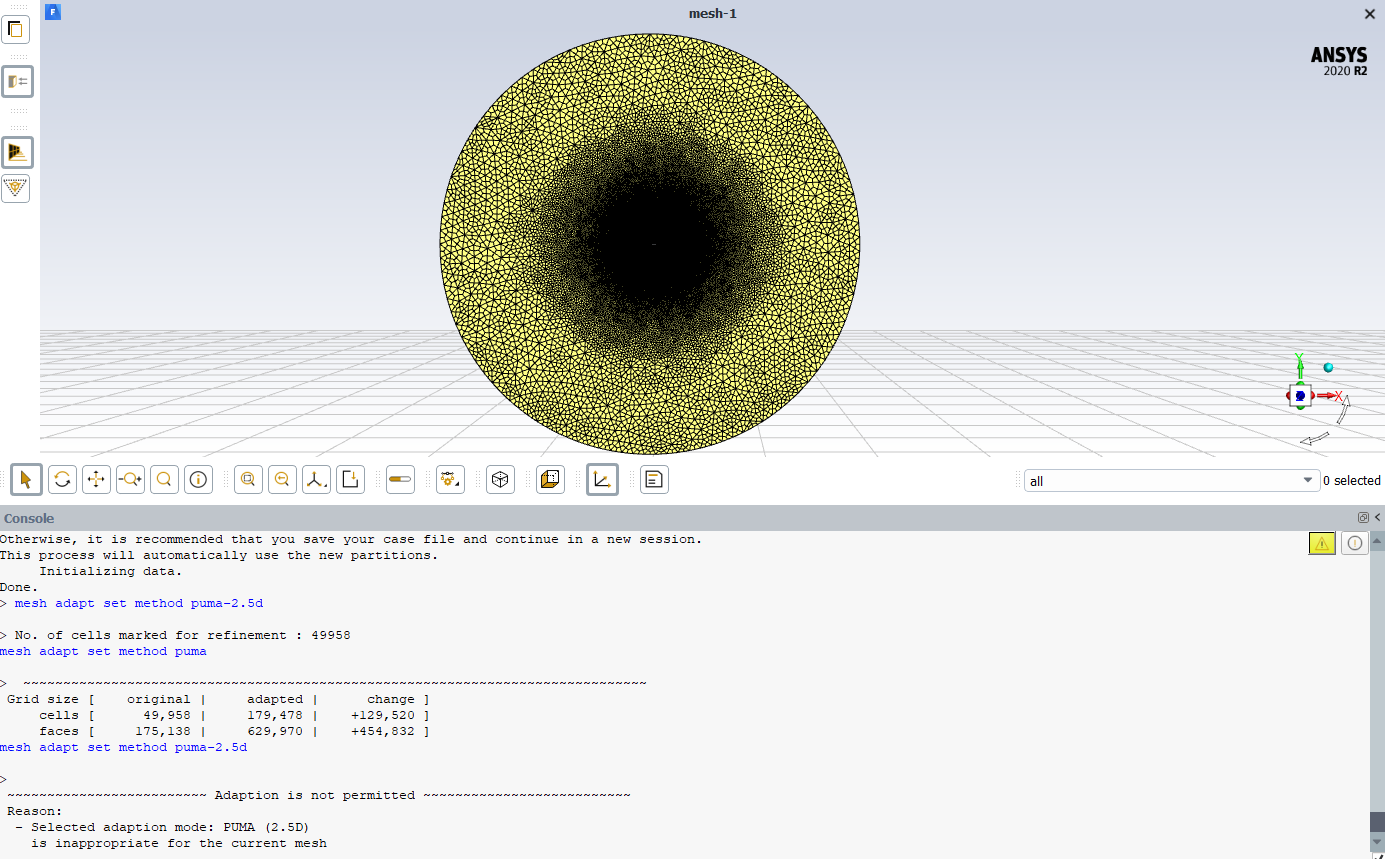
Task: Toggle the axes visibility button
Action: (602, 480)
